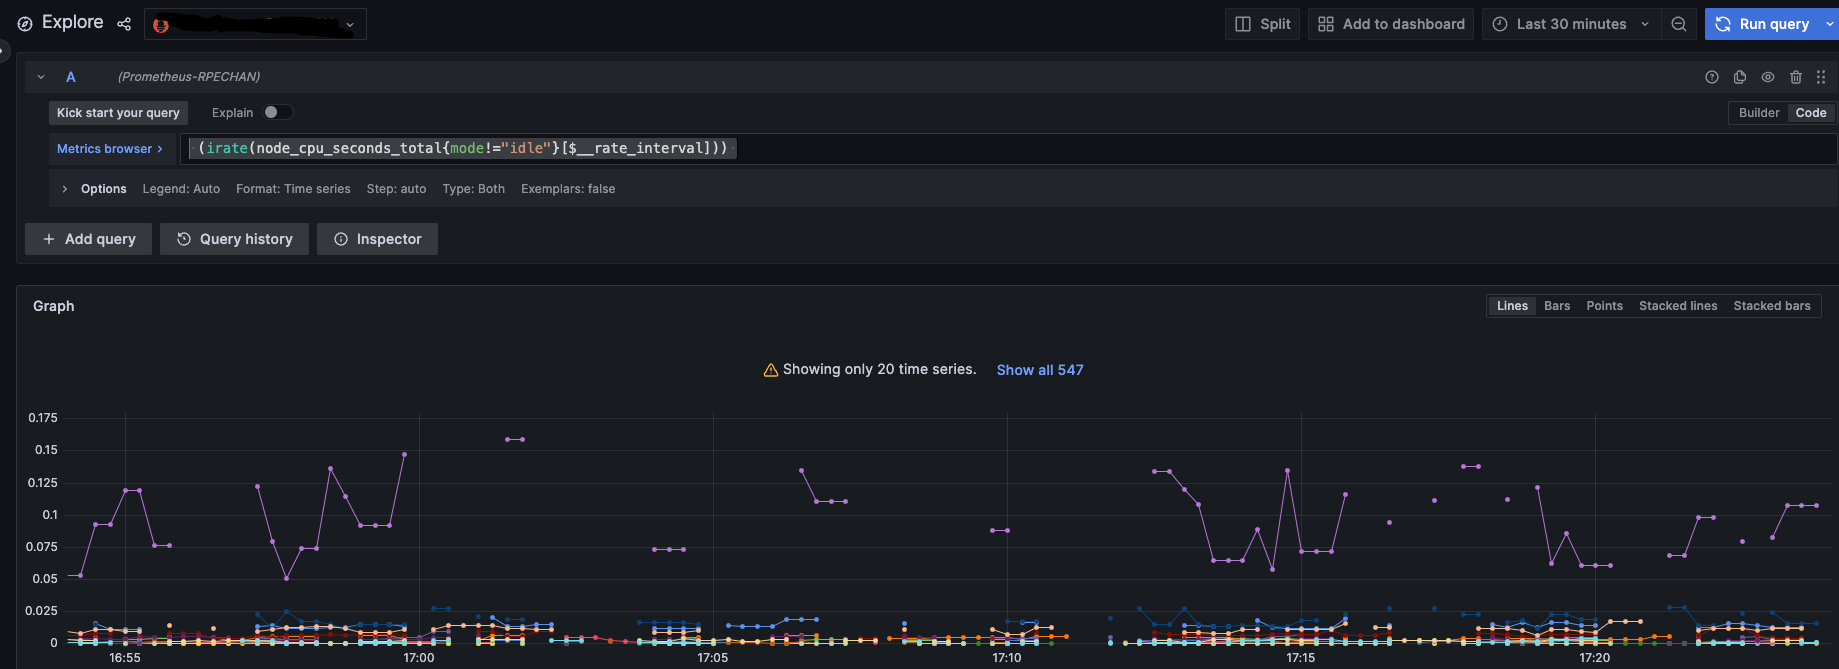Show query help question icon
The width and height of the screenshot is (1839, 669).
click(x=1712, y=77)
